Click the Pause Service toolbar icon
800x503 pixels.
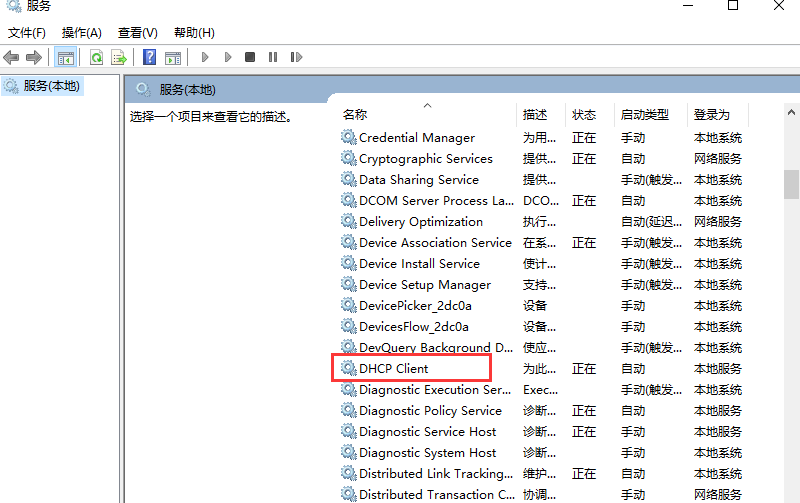click(x=272, y=58)
